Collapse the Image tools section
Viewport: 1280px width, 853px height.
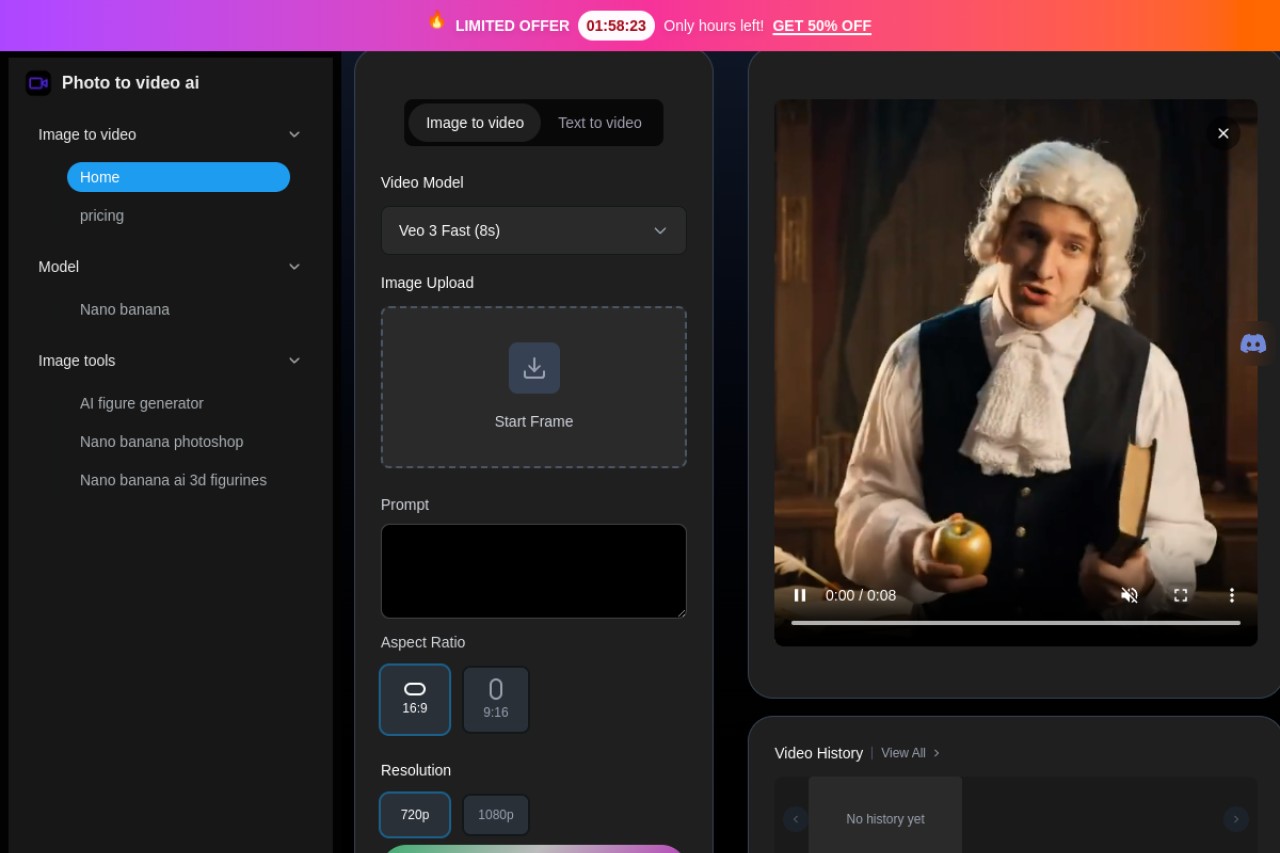294,361
